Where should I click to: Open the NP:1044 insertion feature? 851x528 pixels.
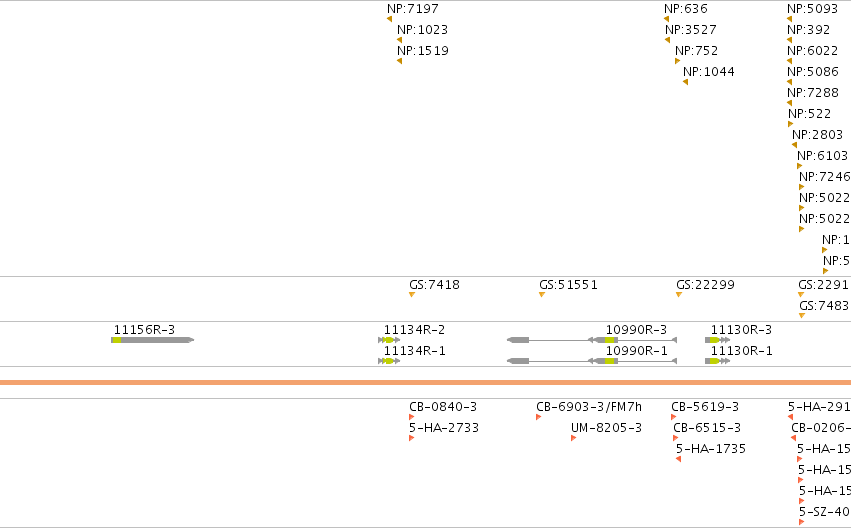[x=708, y=72]
